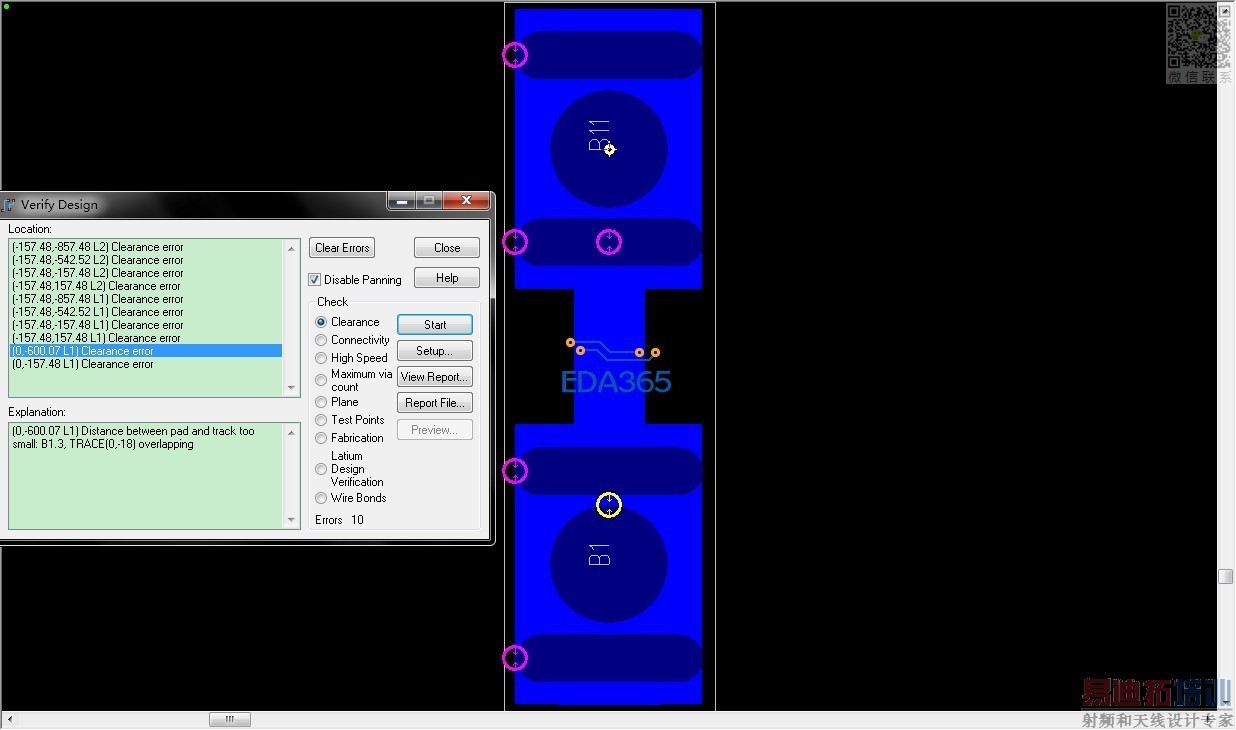
Task: Click the B1 reference designator label
Action: (x=599, y=555)
